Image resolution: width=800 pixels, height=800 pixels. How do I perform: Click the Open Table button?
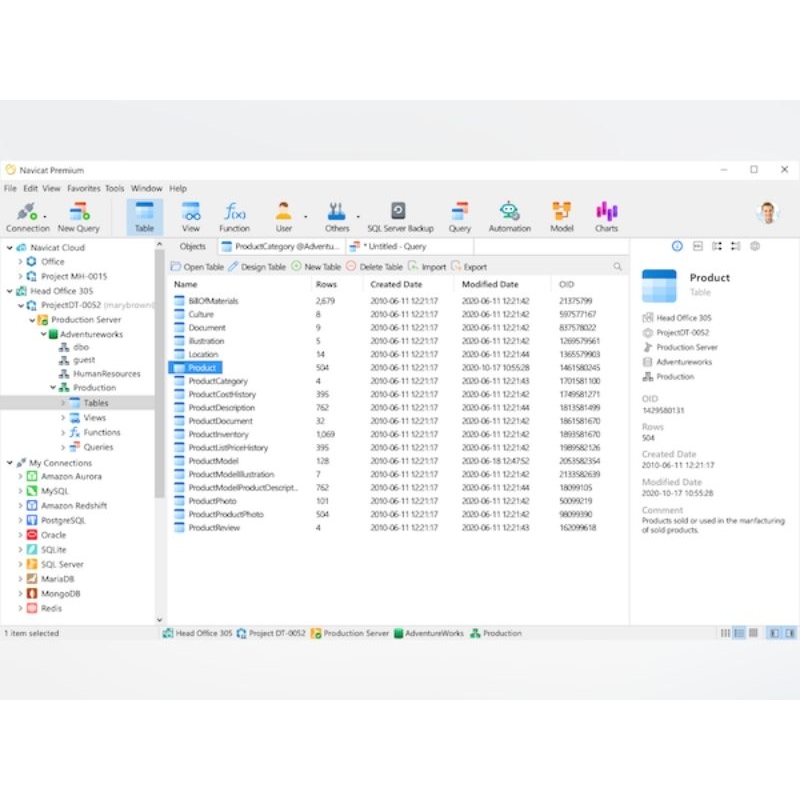tap(197, 267)
